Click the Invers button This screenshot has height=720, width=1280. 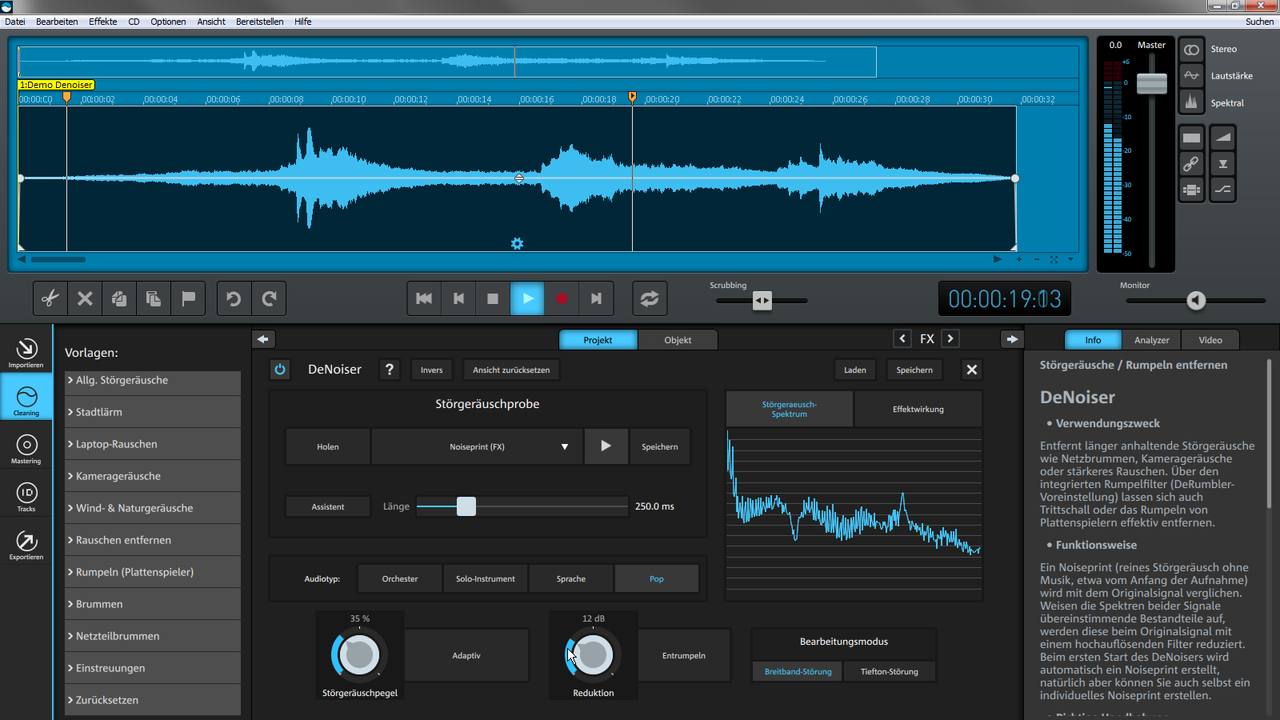pos(431,370)
